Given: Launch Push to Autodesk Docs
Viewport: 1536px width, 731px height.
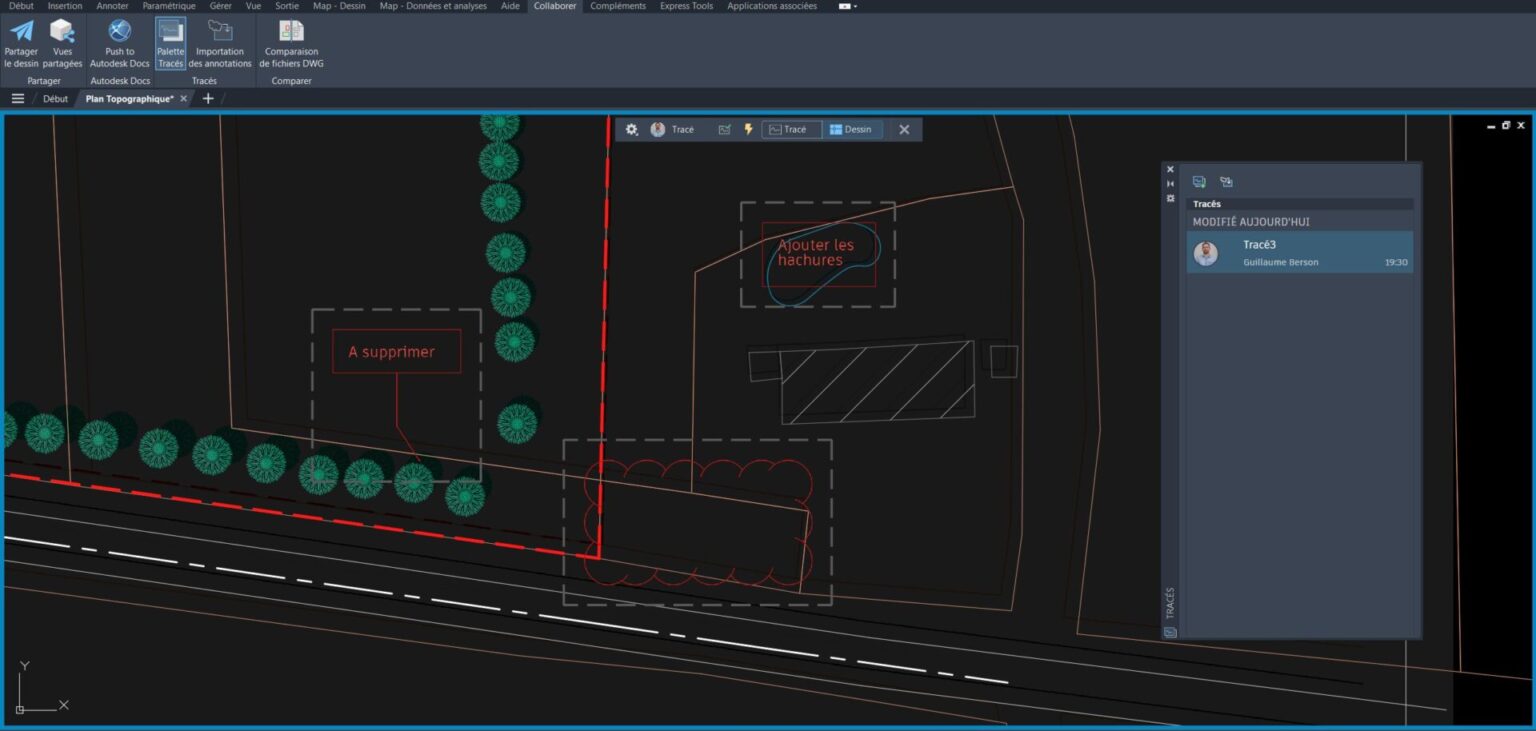Looking at the screenshot, I should [119, 44].
